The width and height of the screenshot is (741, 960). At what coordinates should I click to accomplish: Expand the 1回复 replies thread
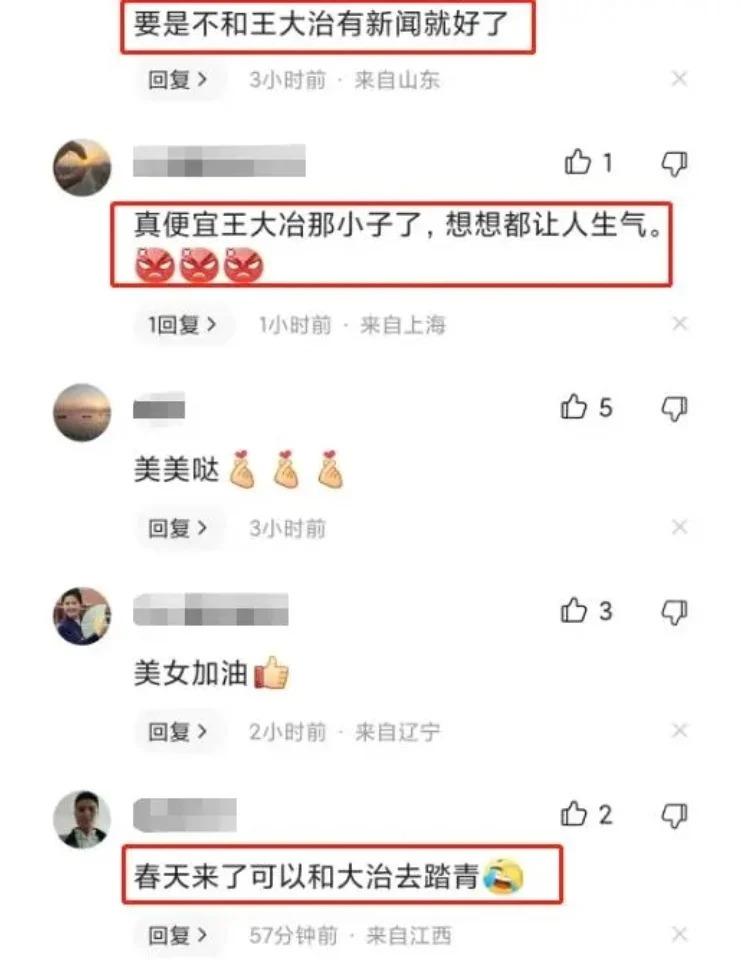click(x=182, y=324)
